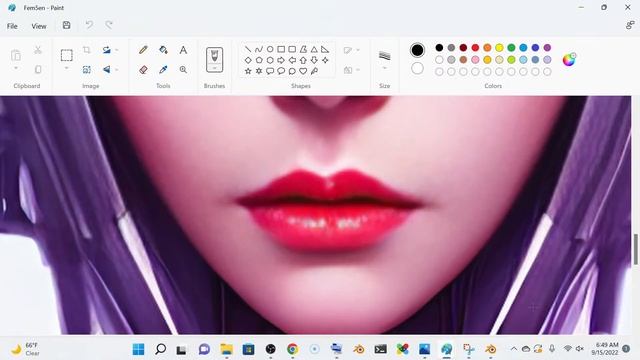Open the Brushes tool
The image size is (640, 360).
pos(214,60)
